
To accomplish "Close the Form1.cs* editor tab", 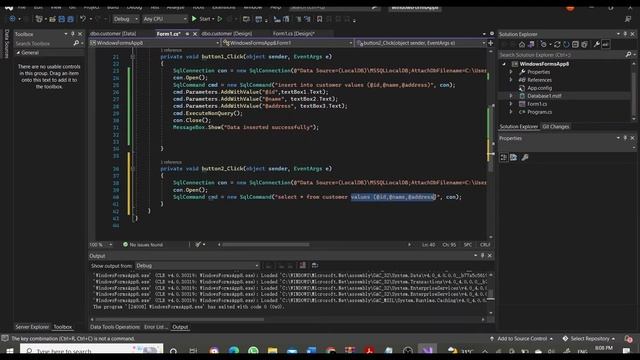I will (195, 34).
